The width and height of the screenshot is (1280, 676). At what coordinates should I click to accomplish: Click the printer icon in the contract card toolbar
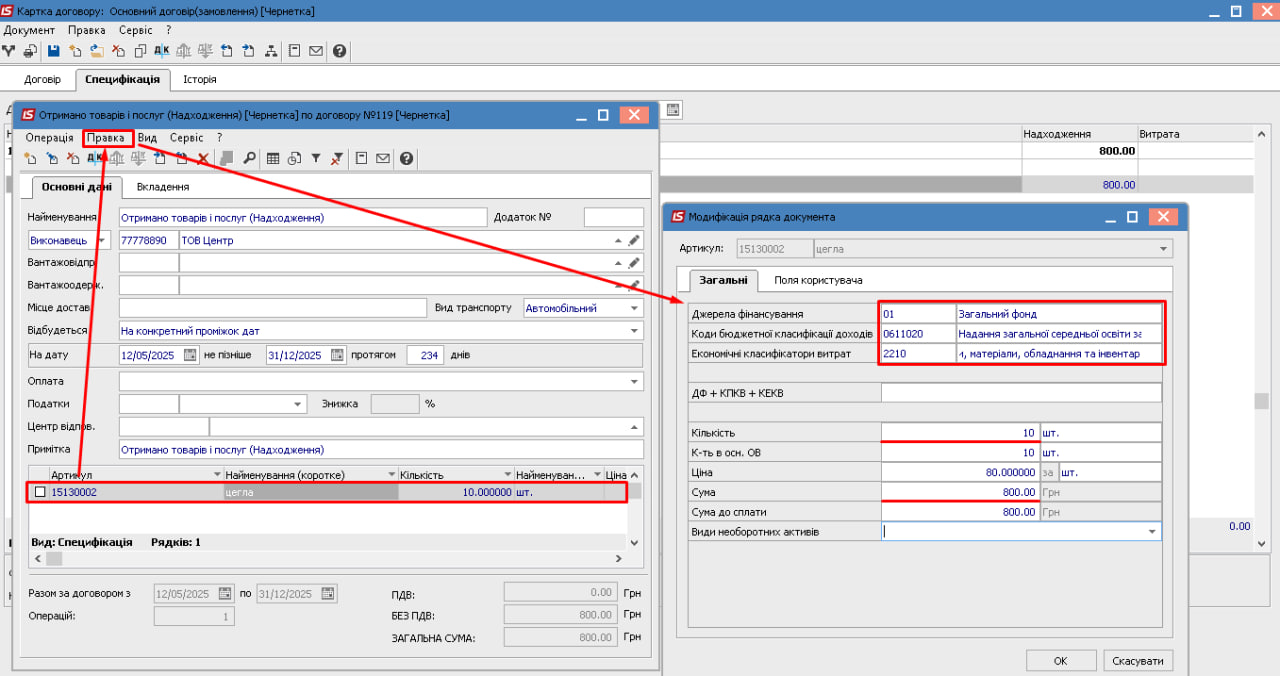[31, 51]
